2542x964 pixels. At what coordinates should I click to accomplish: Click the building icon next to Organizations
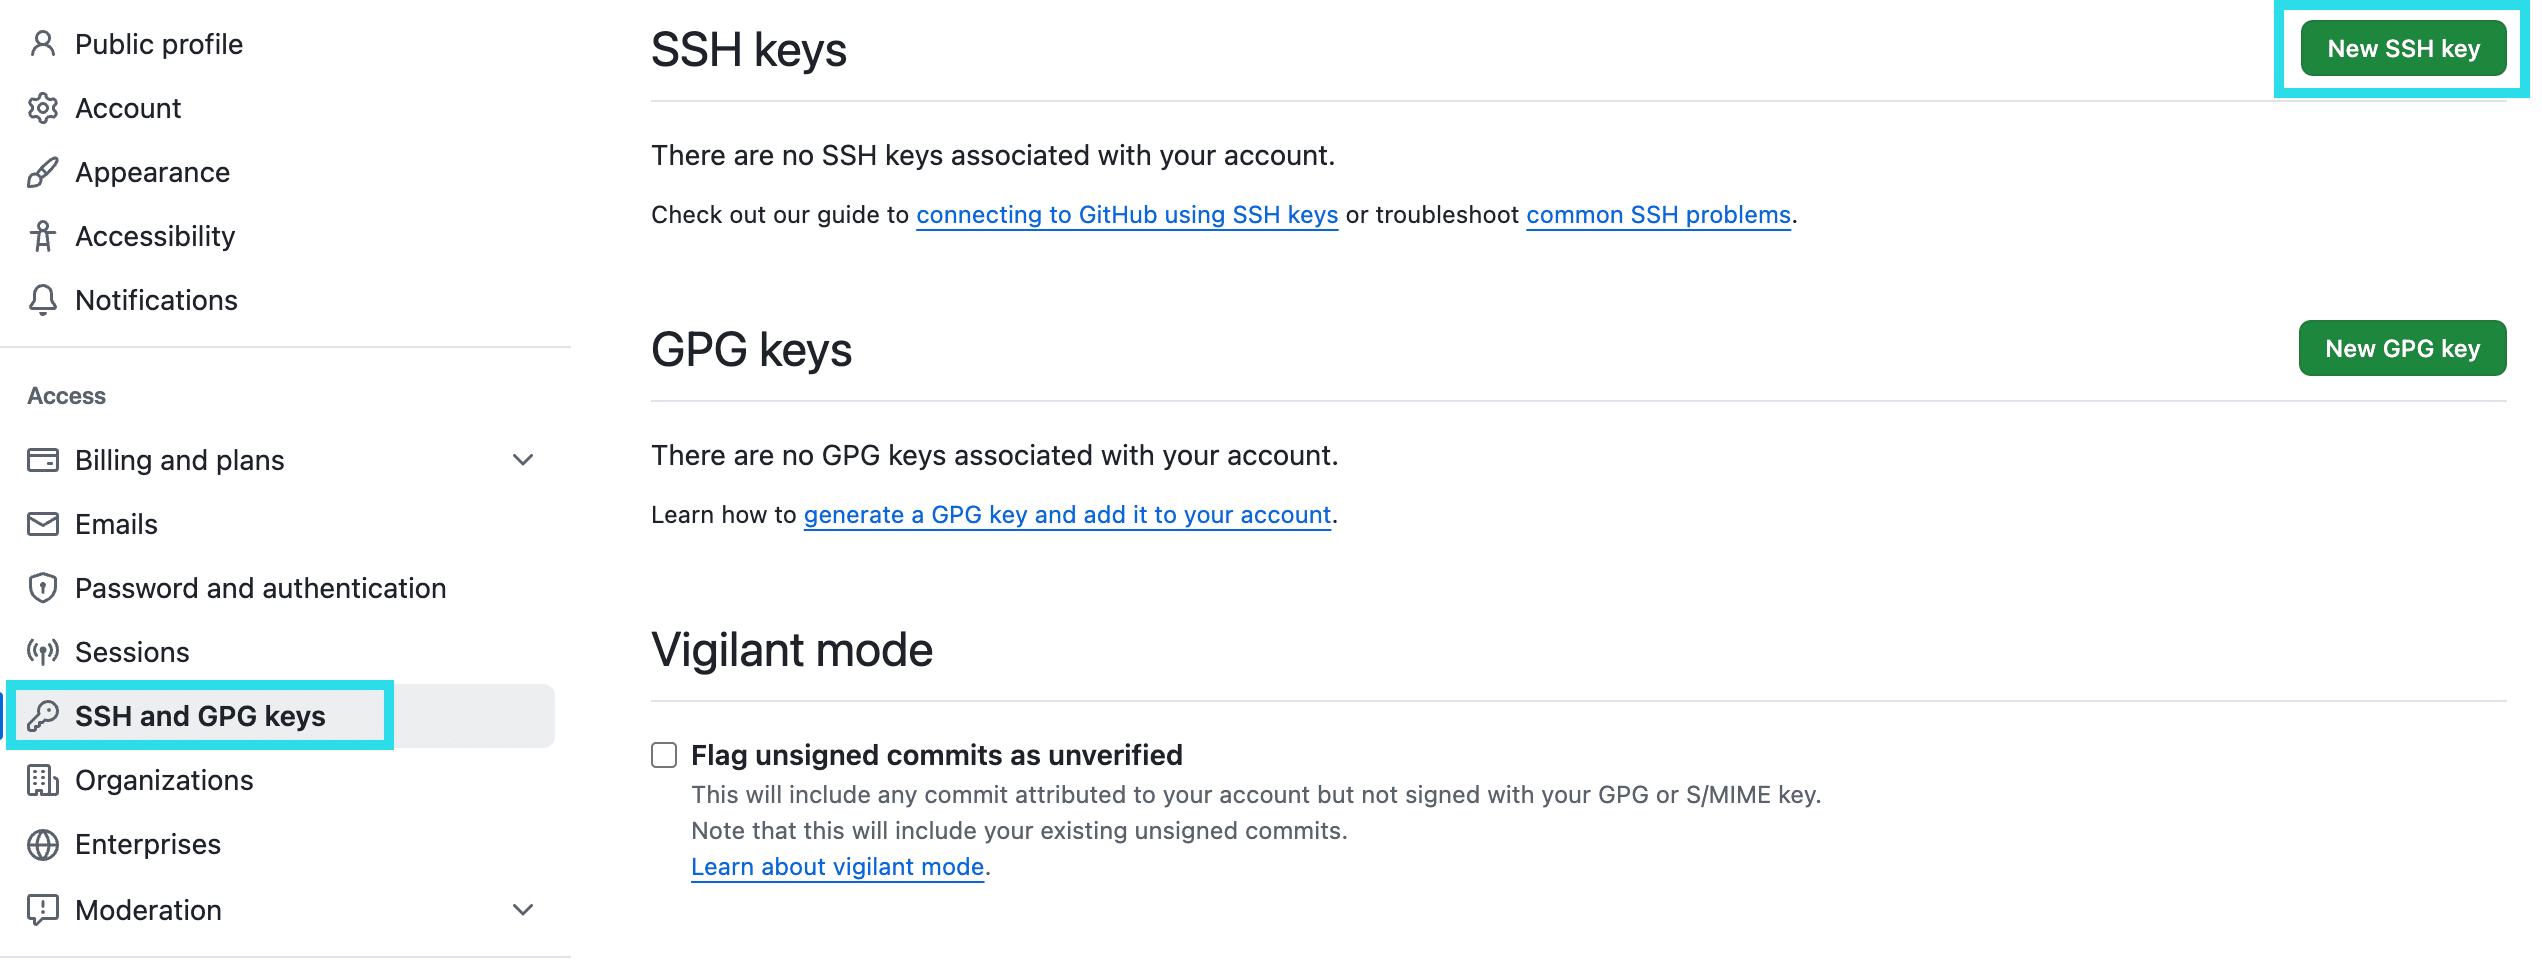[43, 779]
